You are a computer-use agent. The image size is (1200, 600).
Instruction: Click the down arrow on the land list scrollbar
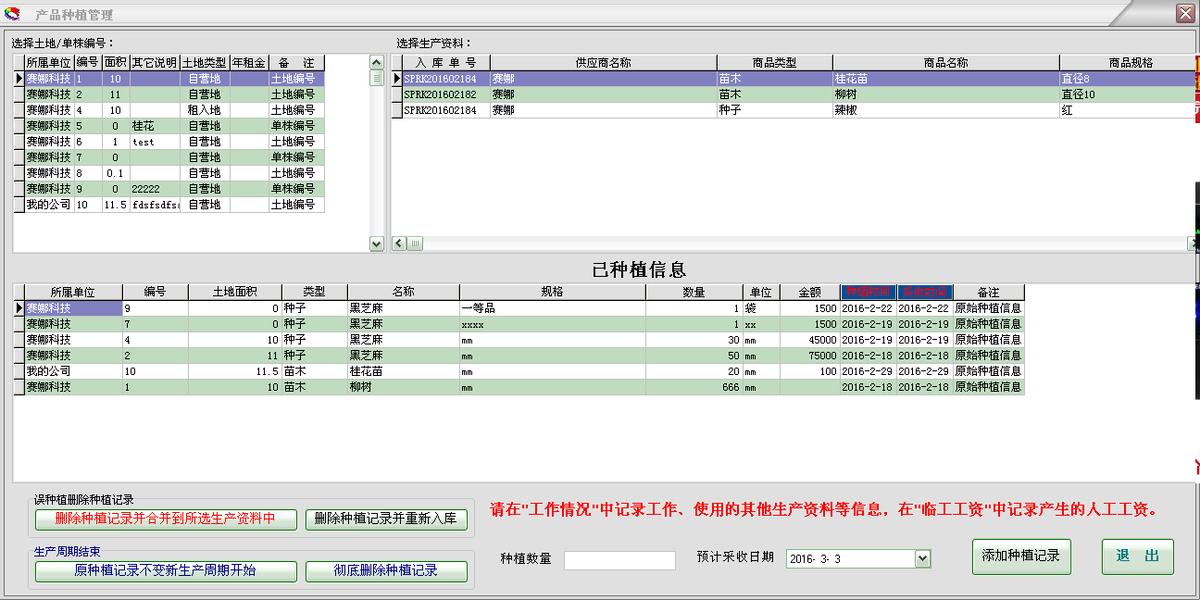[378, 244]
